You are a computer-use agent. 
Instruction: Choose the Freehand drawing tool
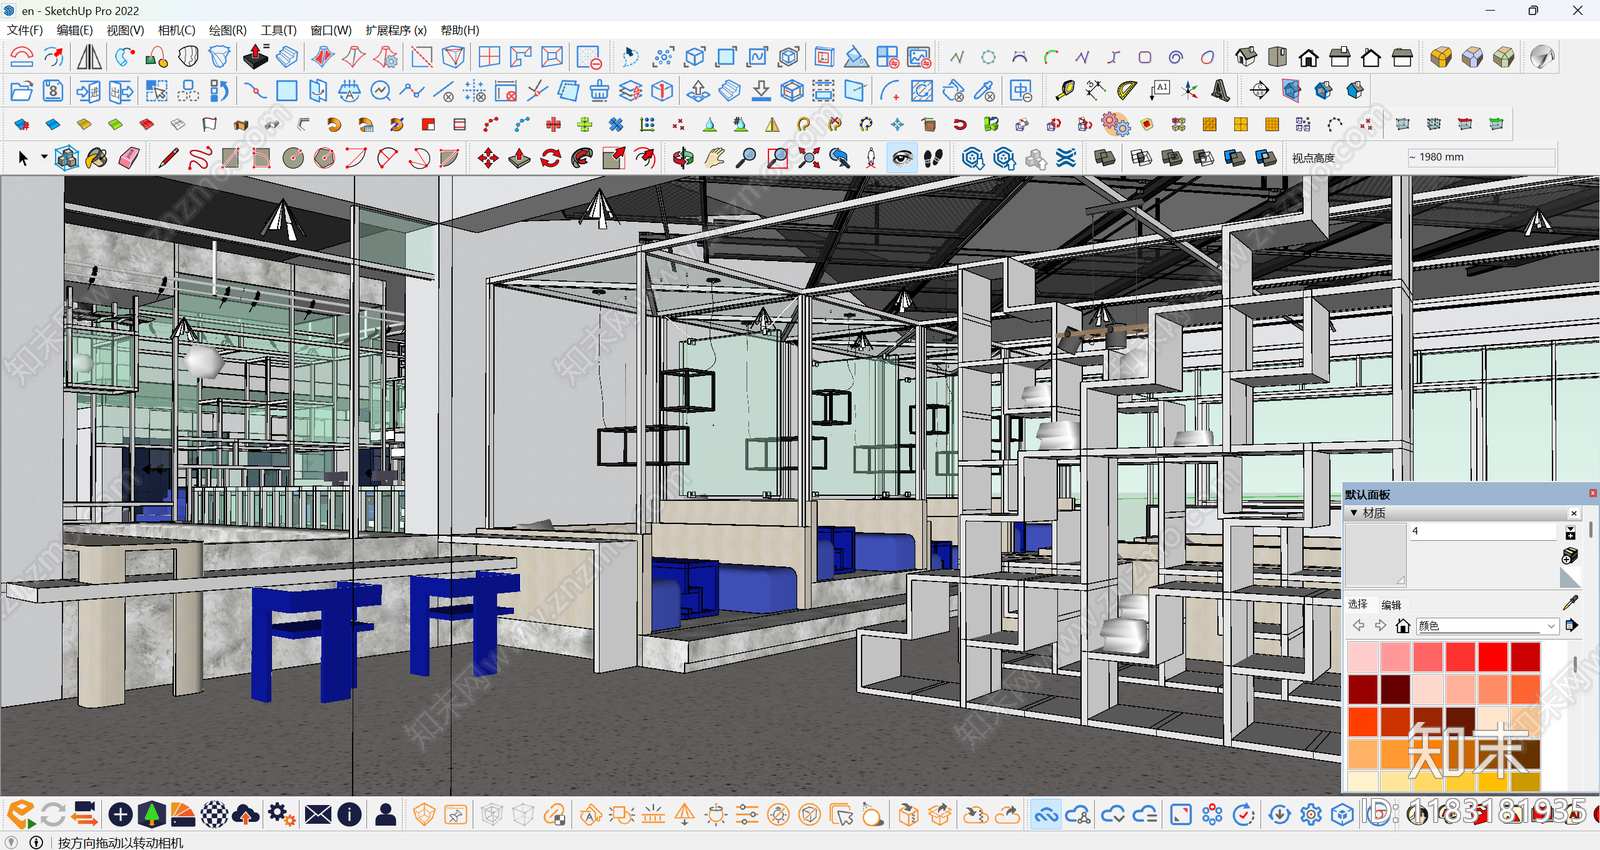[x=199, y=158]
